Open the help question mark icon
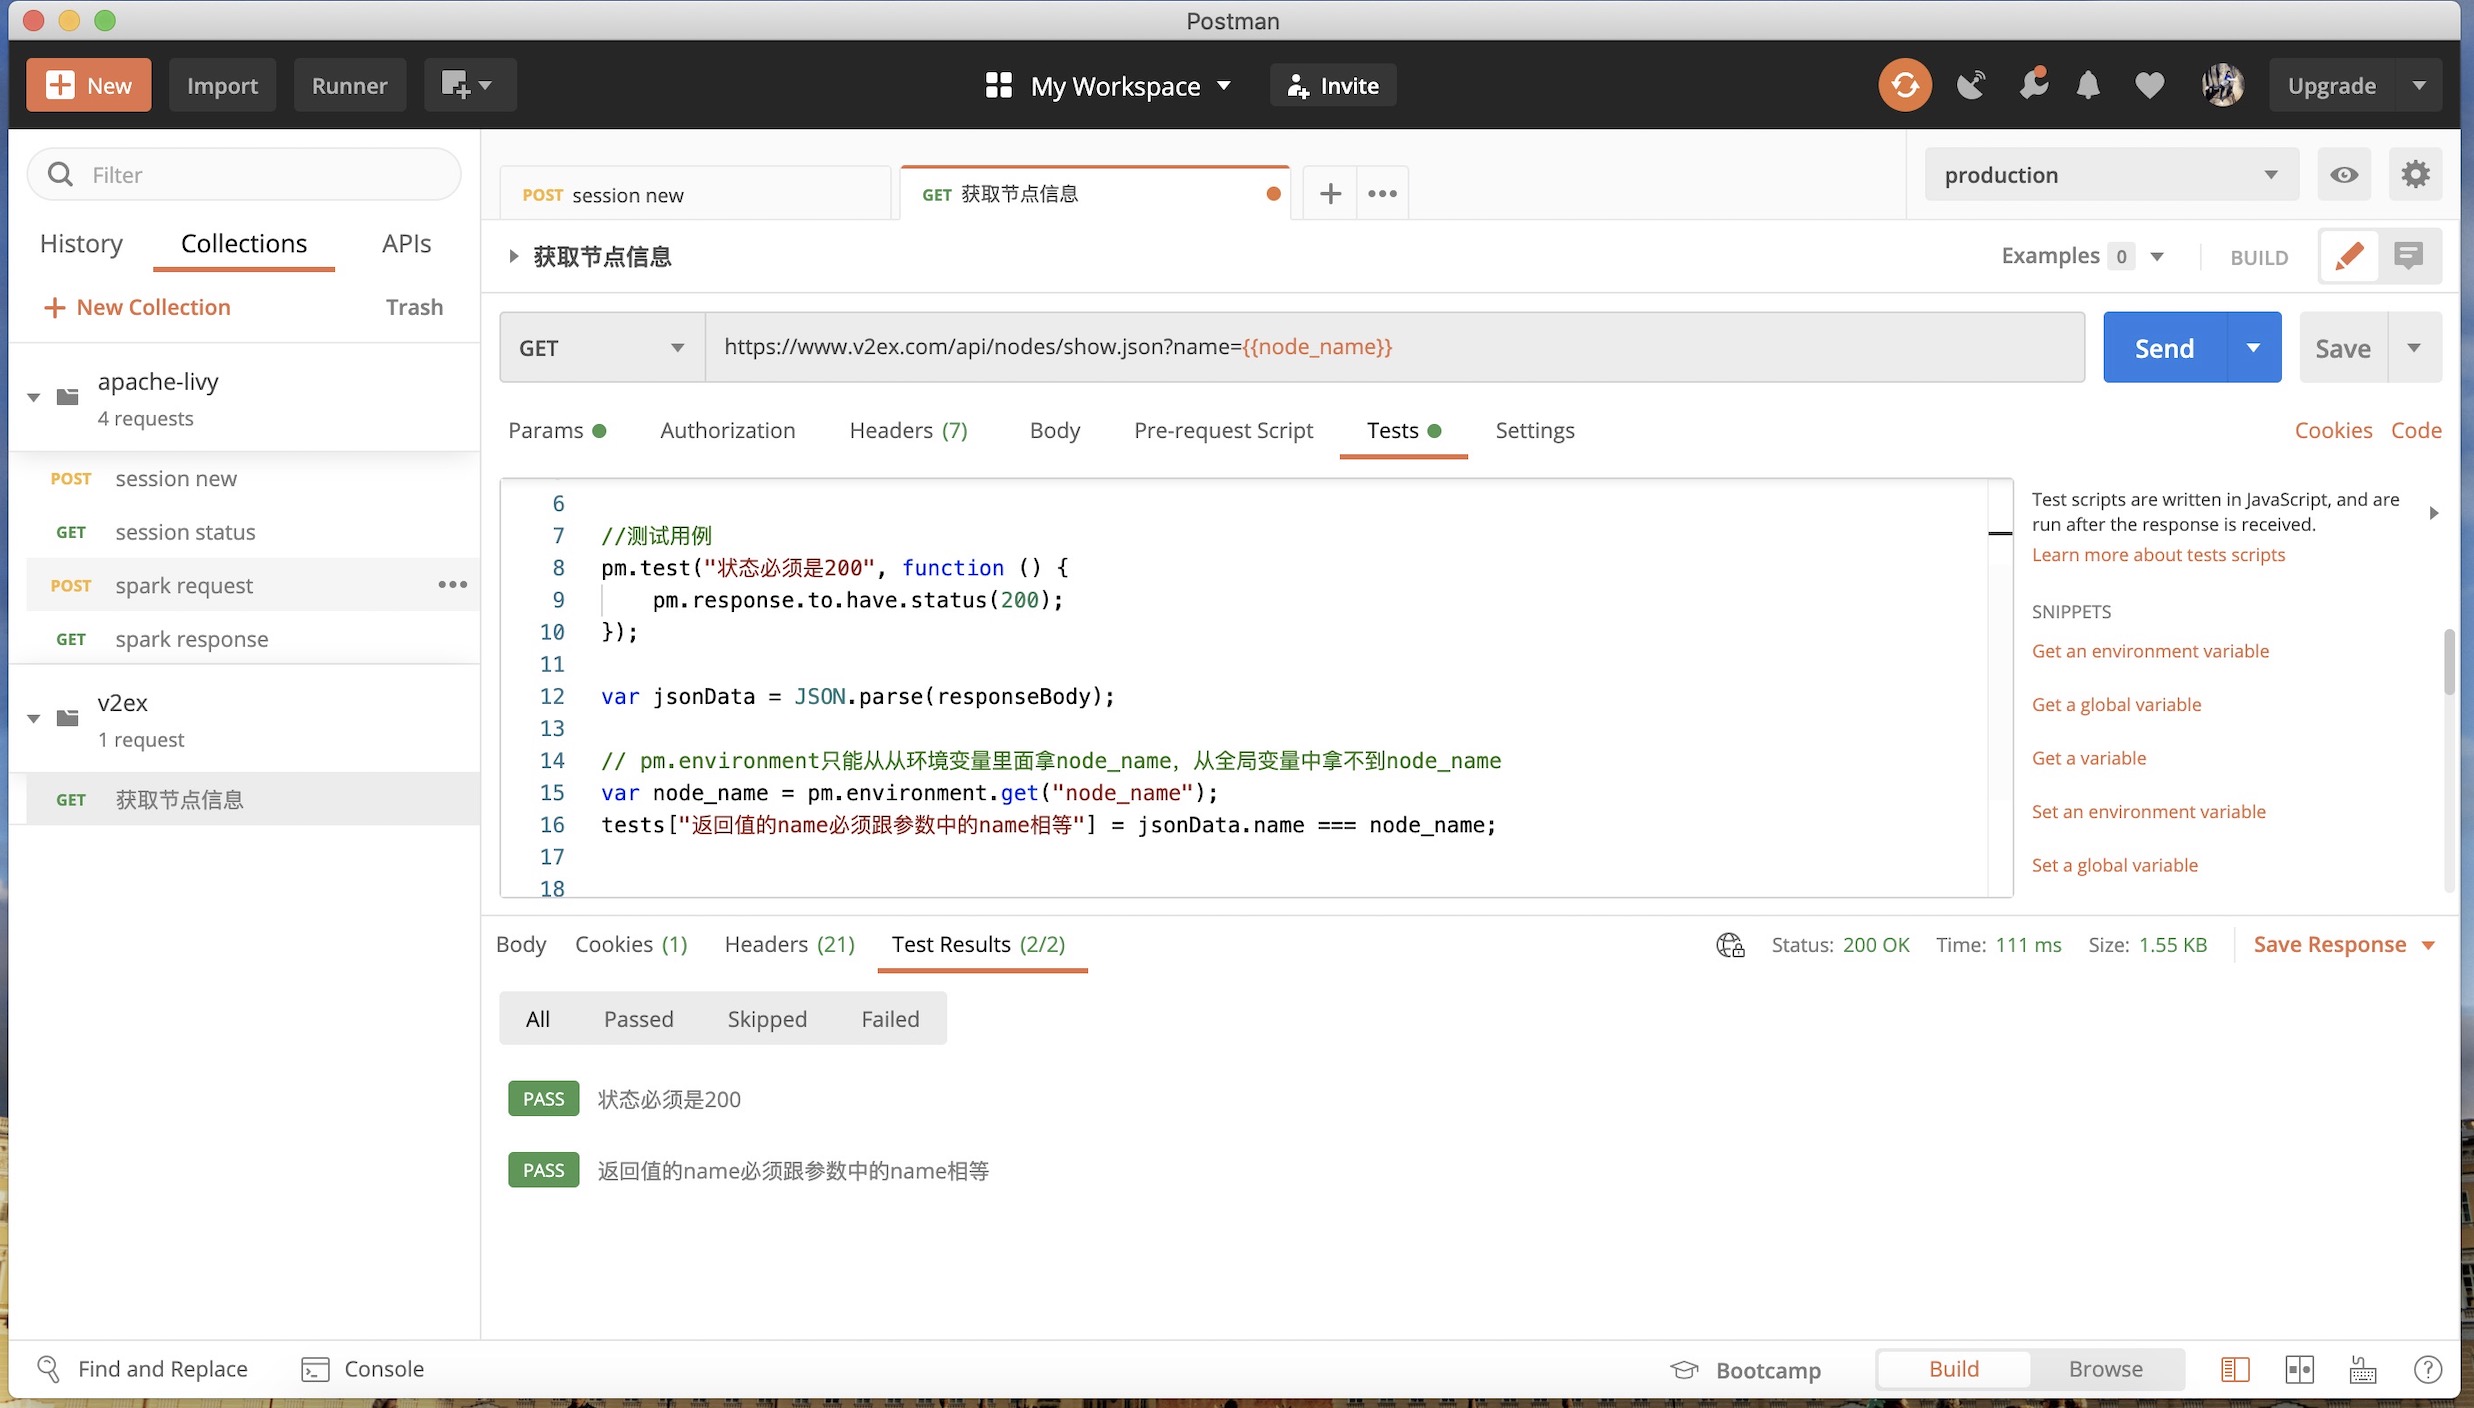 [2427, 1370]
